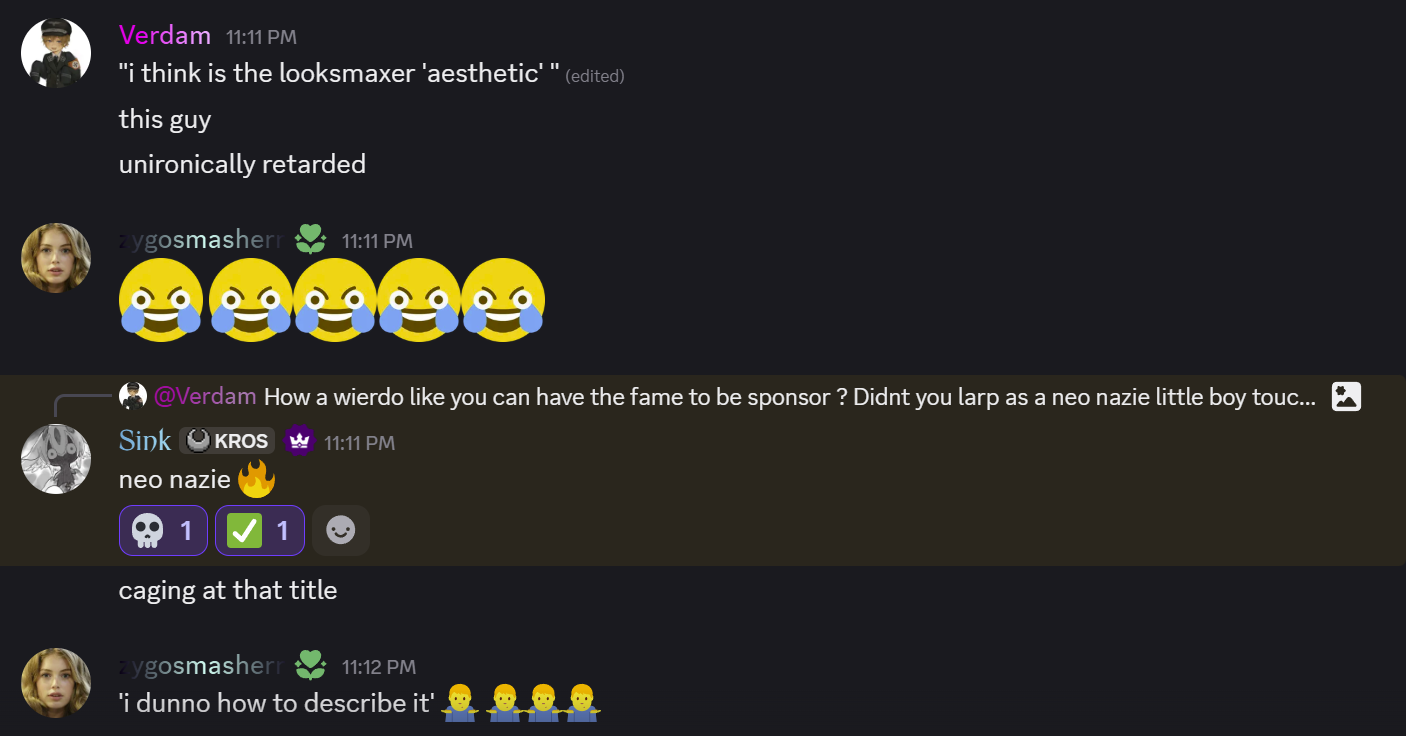1406x736 pixels.
Task: Click the last laughing emoji in the emoji row
Action: (503, 299)
